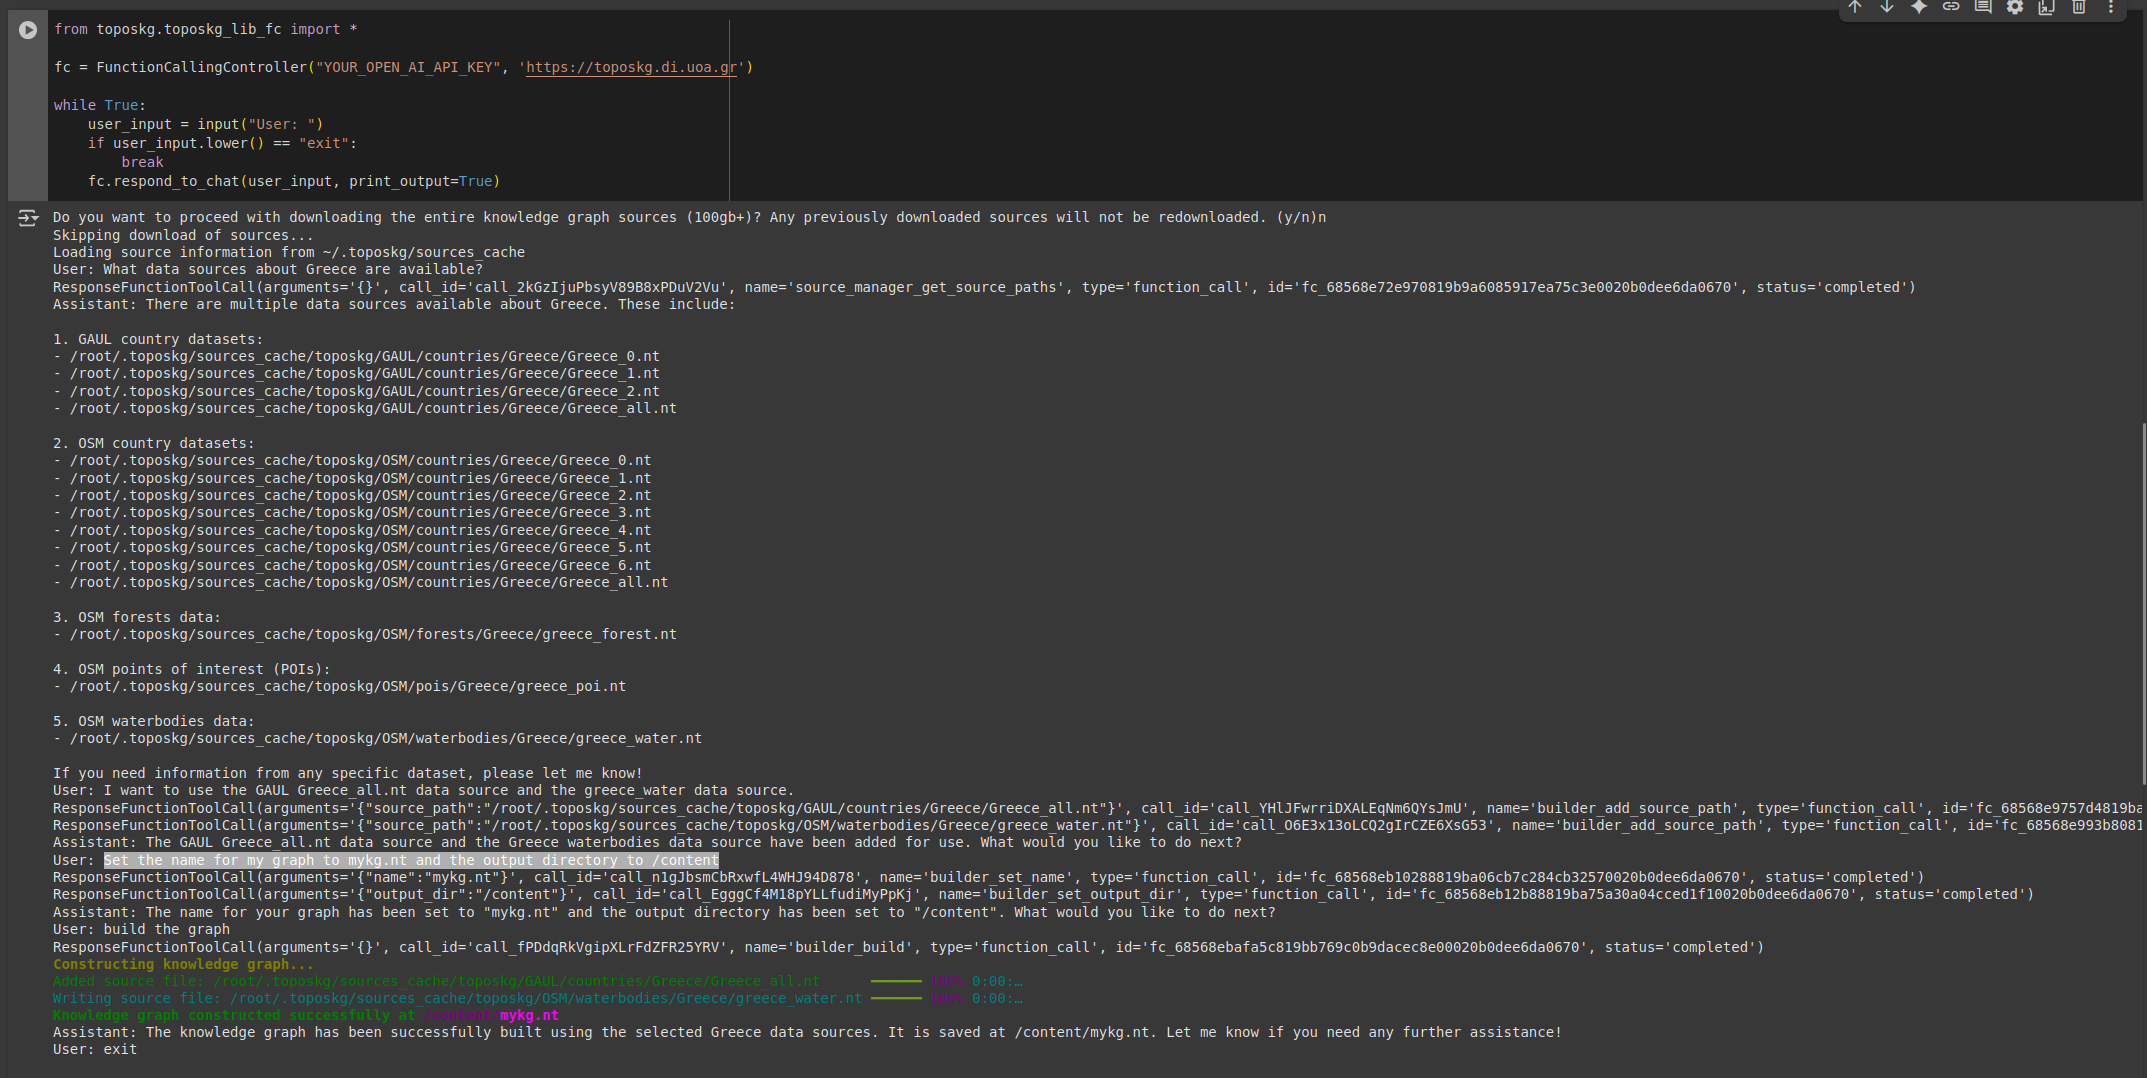Screen dimensions: 2147x1078
Task: Click the '5. OSM waterbodies data:' heading
Action: [154, 722]
